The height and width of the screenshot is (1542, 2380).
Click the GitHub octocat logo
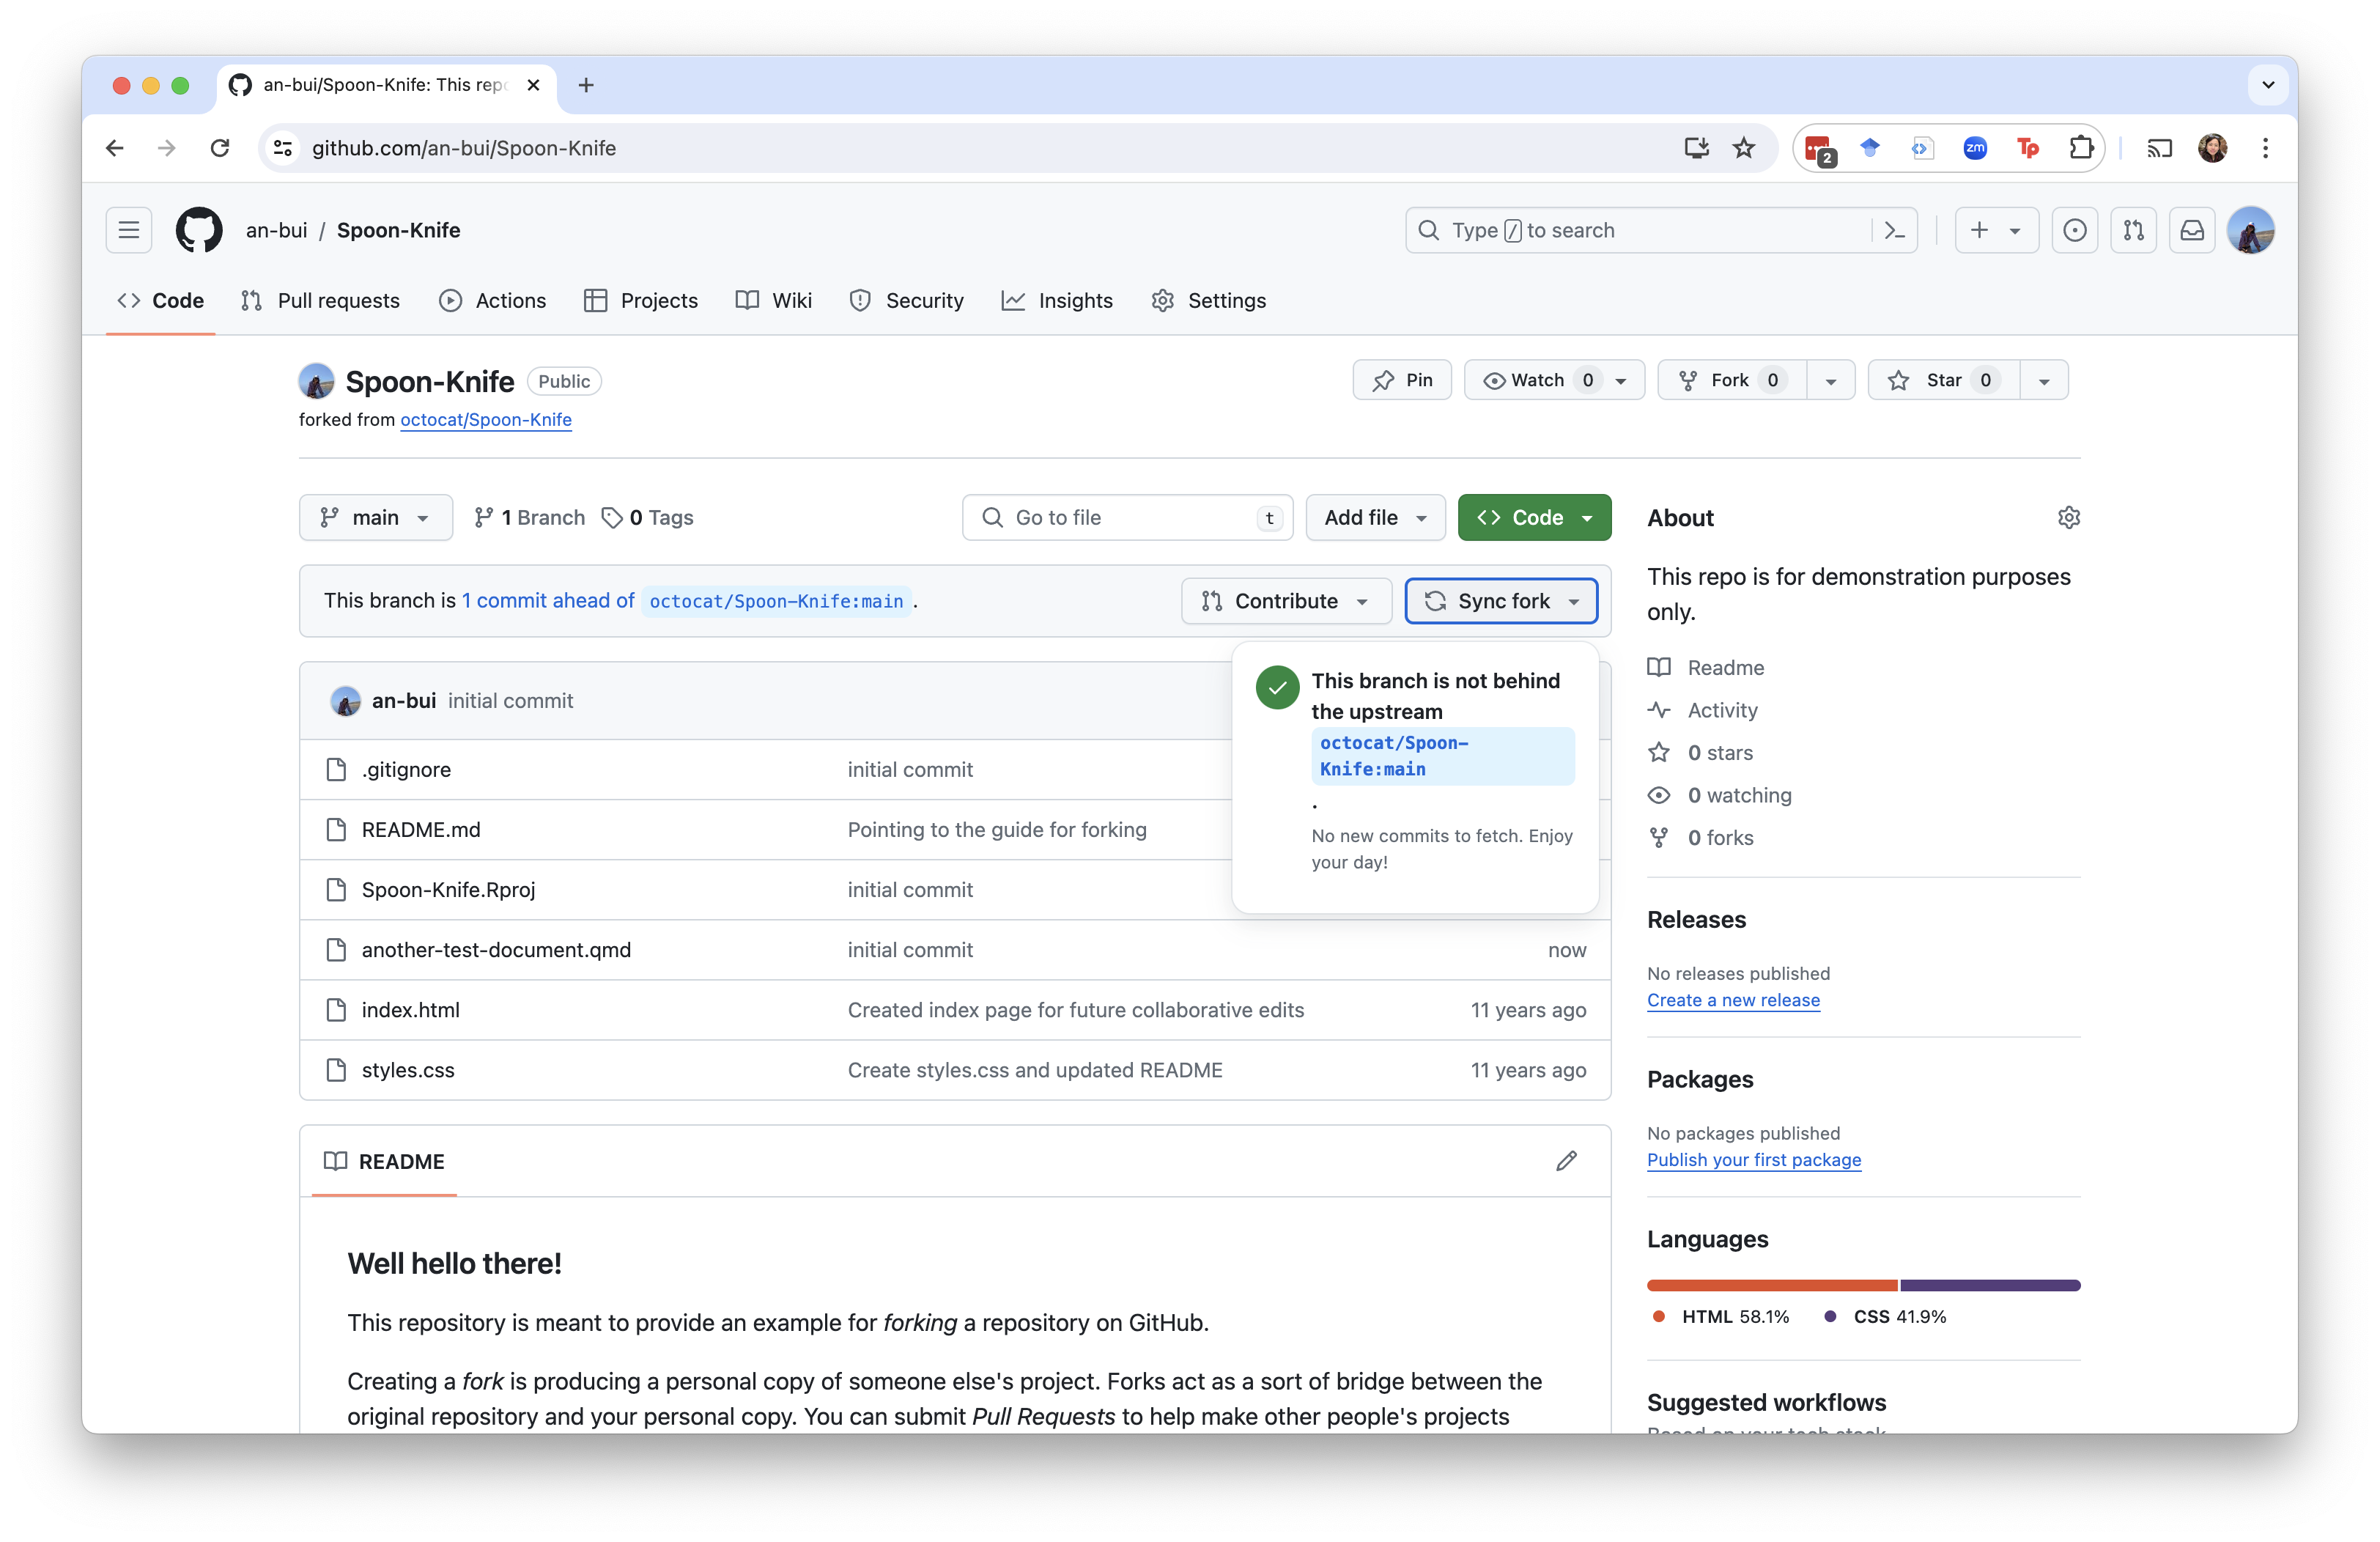click(x=199, y=230)
